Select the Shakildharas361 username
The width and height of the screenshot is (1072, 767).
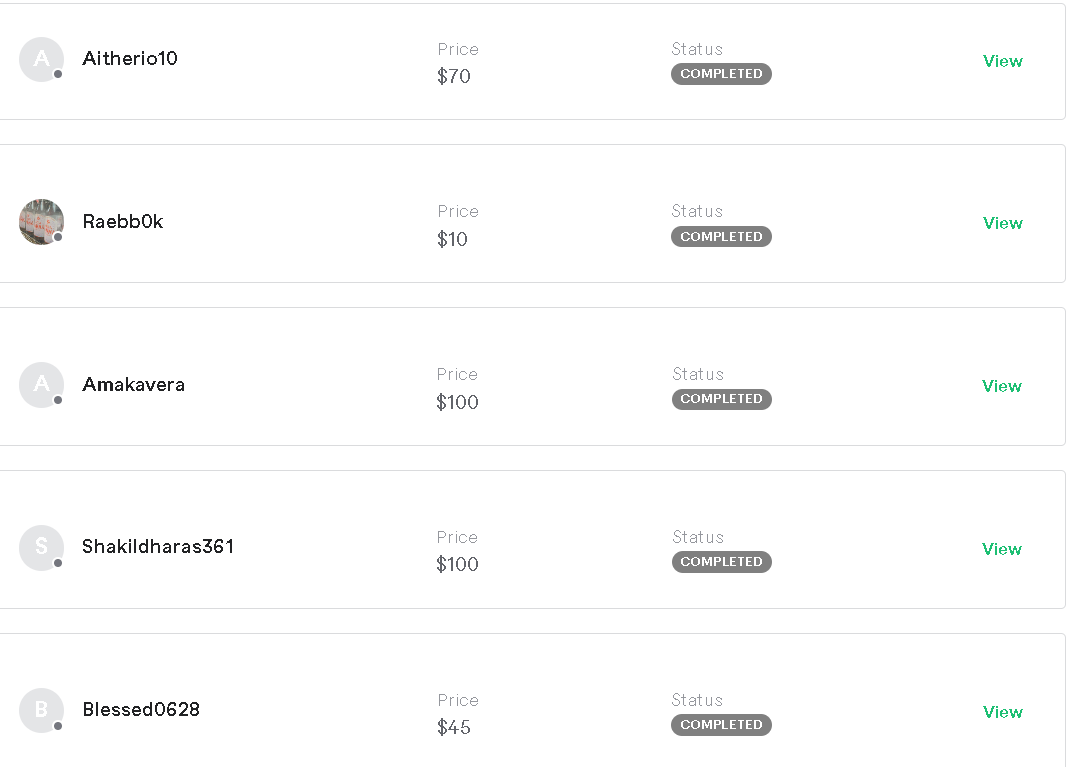click(x=158, y=547)
